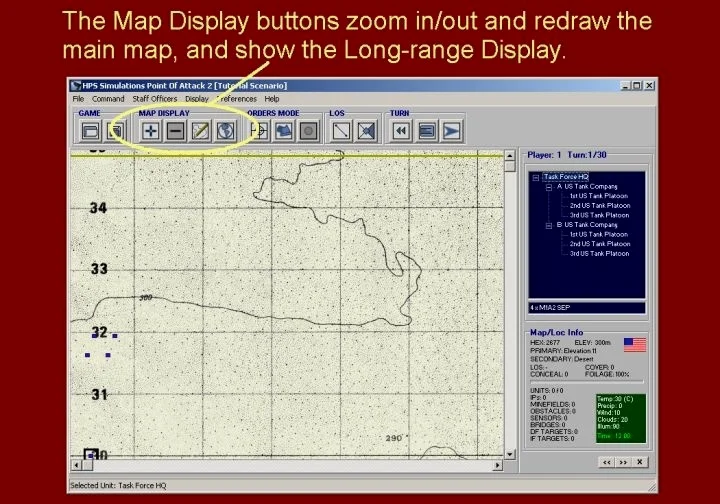Click the US flag in Map/Loc Info
The height and width of the screenshot is (504, 720).
coord(635,345)
